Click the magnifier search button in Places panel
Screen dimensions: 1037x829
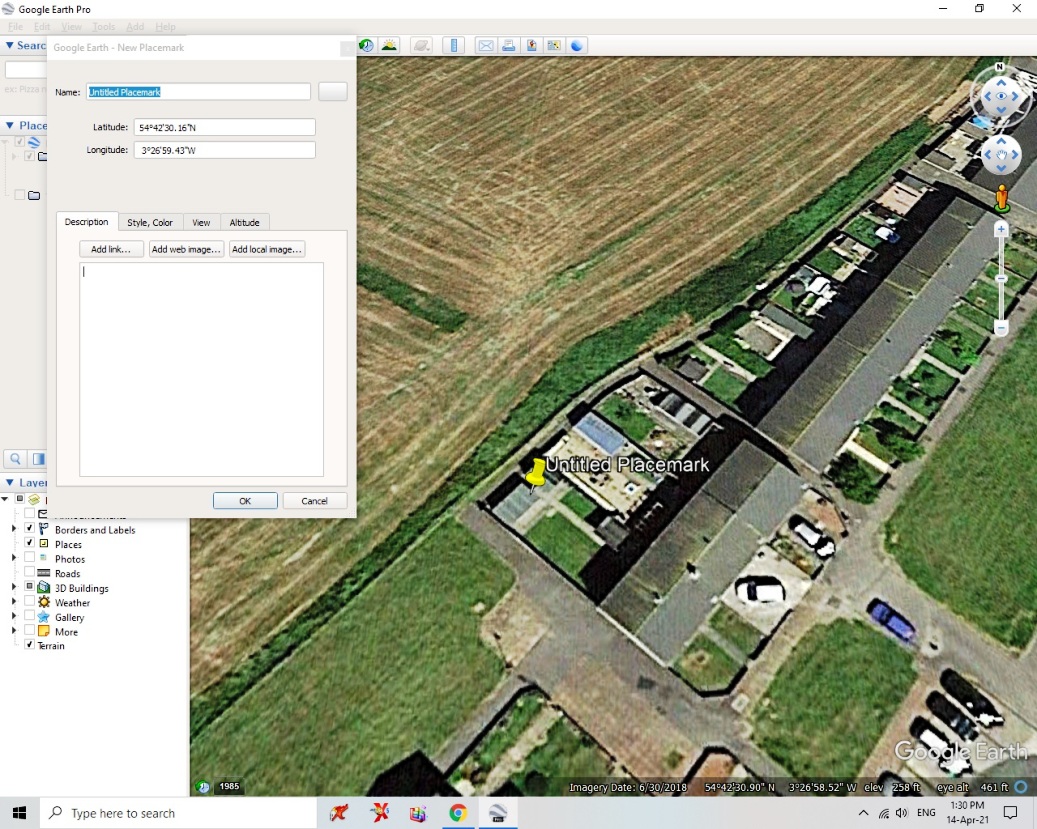click(x=15, y=458)
